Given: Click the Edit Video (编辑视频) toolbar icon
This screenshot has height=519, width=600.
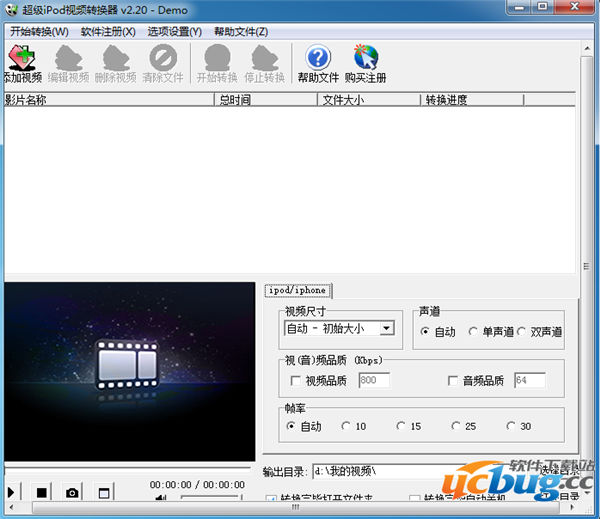Looking at the screenshot, I should point(69,62).
